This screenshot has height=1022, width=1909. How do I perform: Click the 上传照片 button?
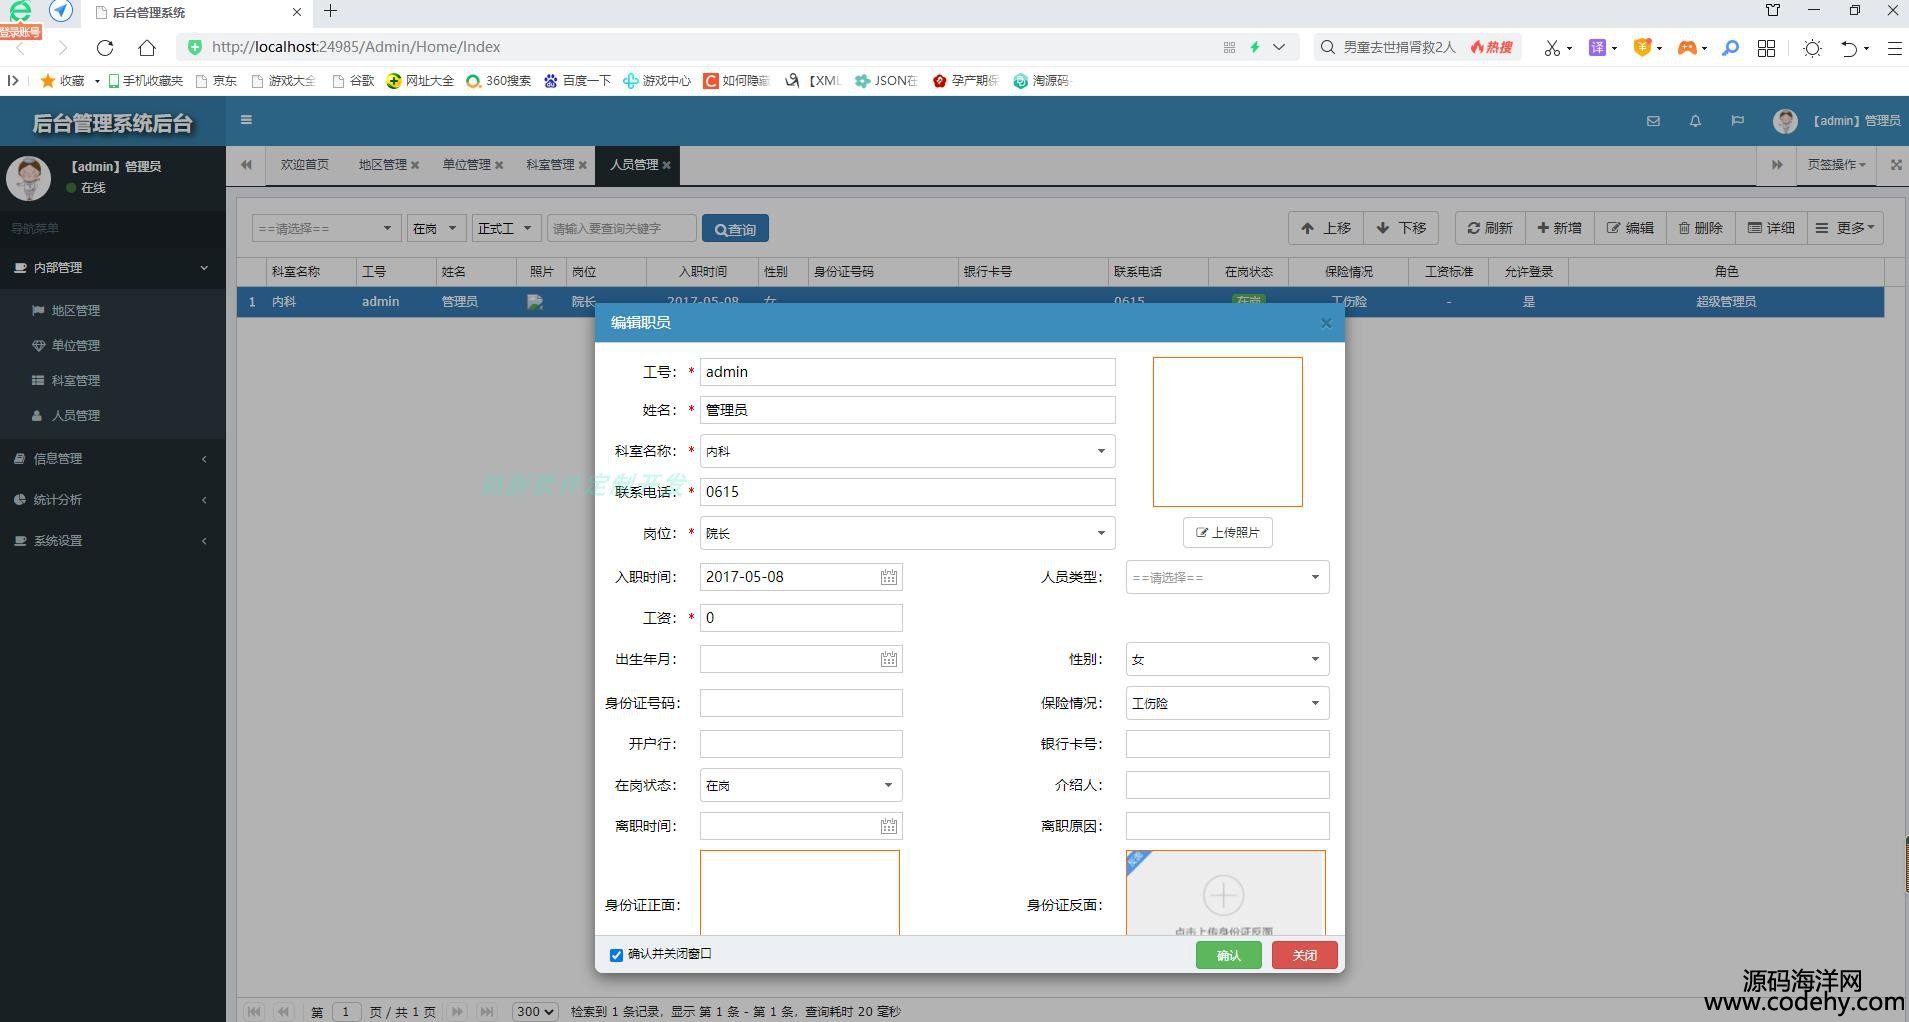1227,533
